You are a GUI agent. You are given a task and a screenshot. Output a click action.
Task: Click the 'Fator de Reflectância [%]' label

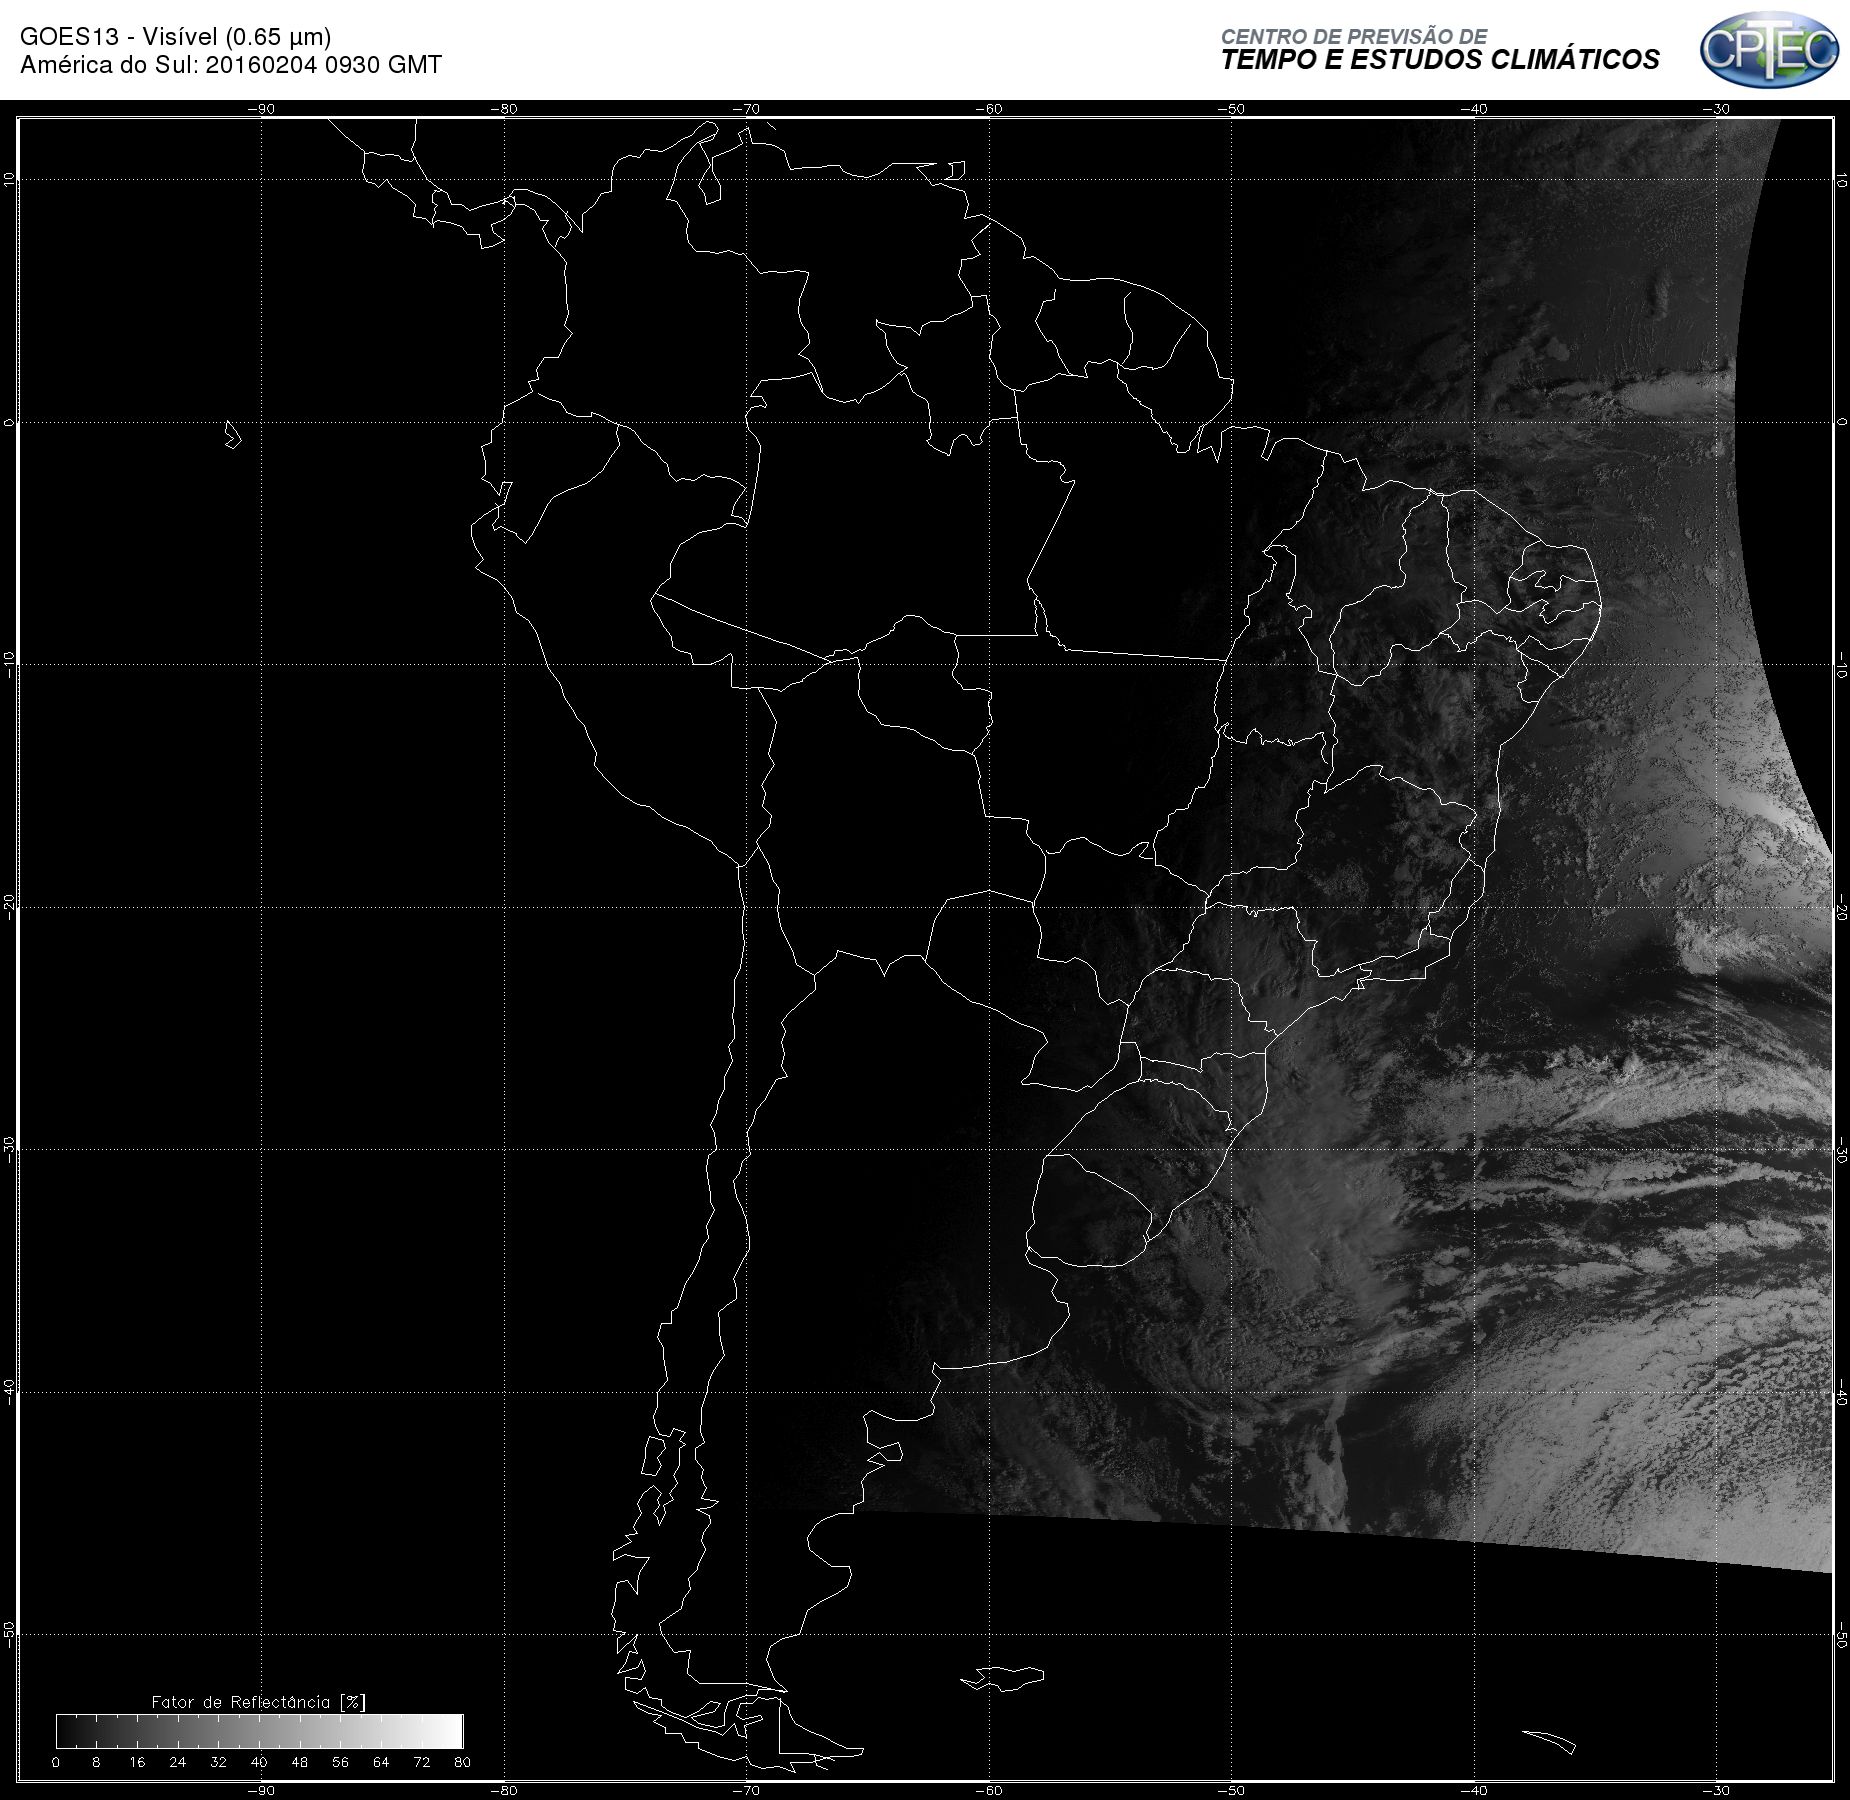(x=258, y=1701)
